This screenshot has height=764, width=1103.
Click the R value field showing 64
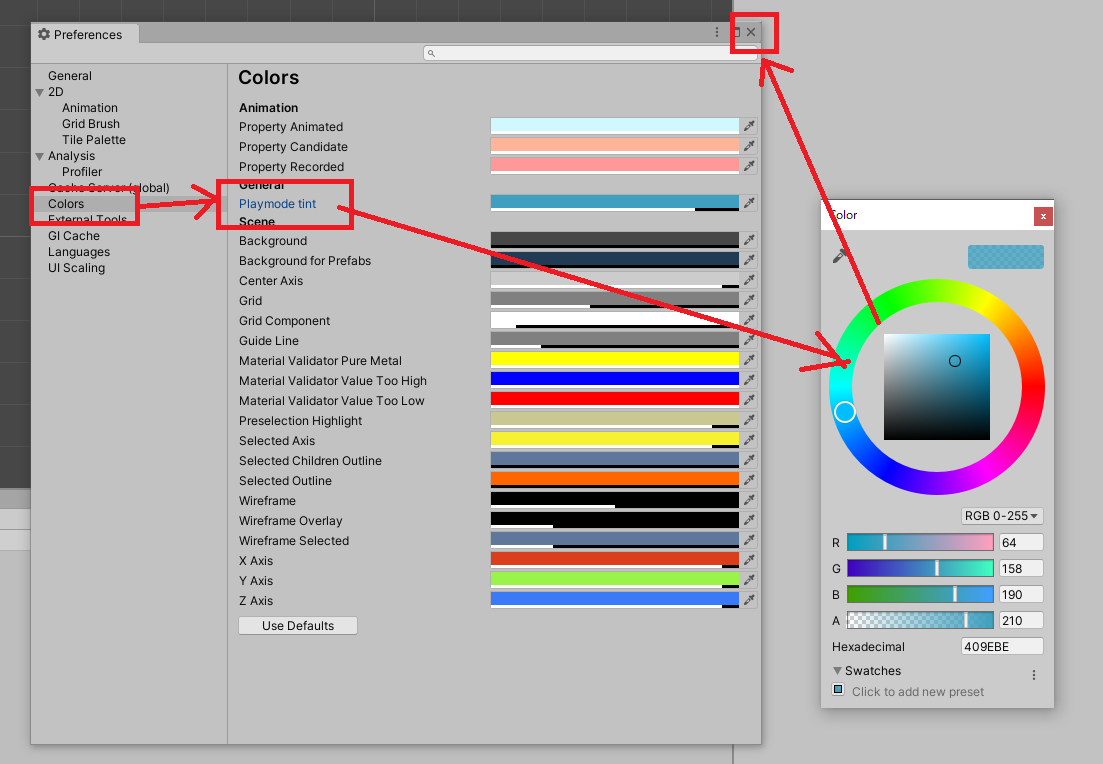click(x=1021, y=542)
